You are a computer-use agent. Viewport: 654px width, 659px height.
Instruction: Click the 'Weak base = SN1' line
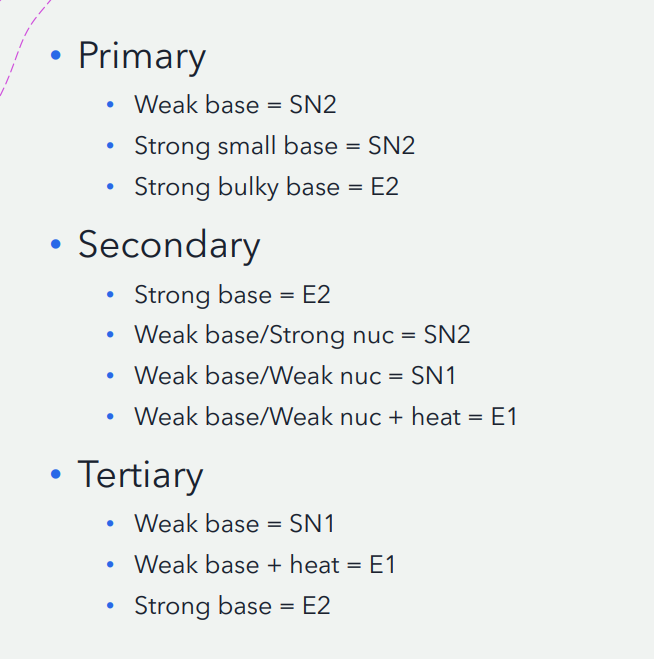point(235,523)
